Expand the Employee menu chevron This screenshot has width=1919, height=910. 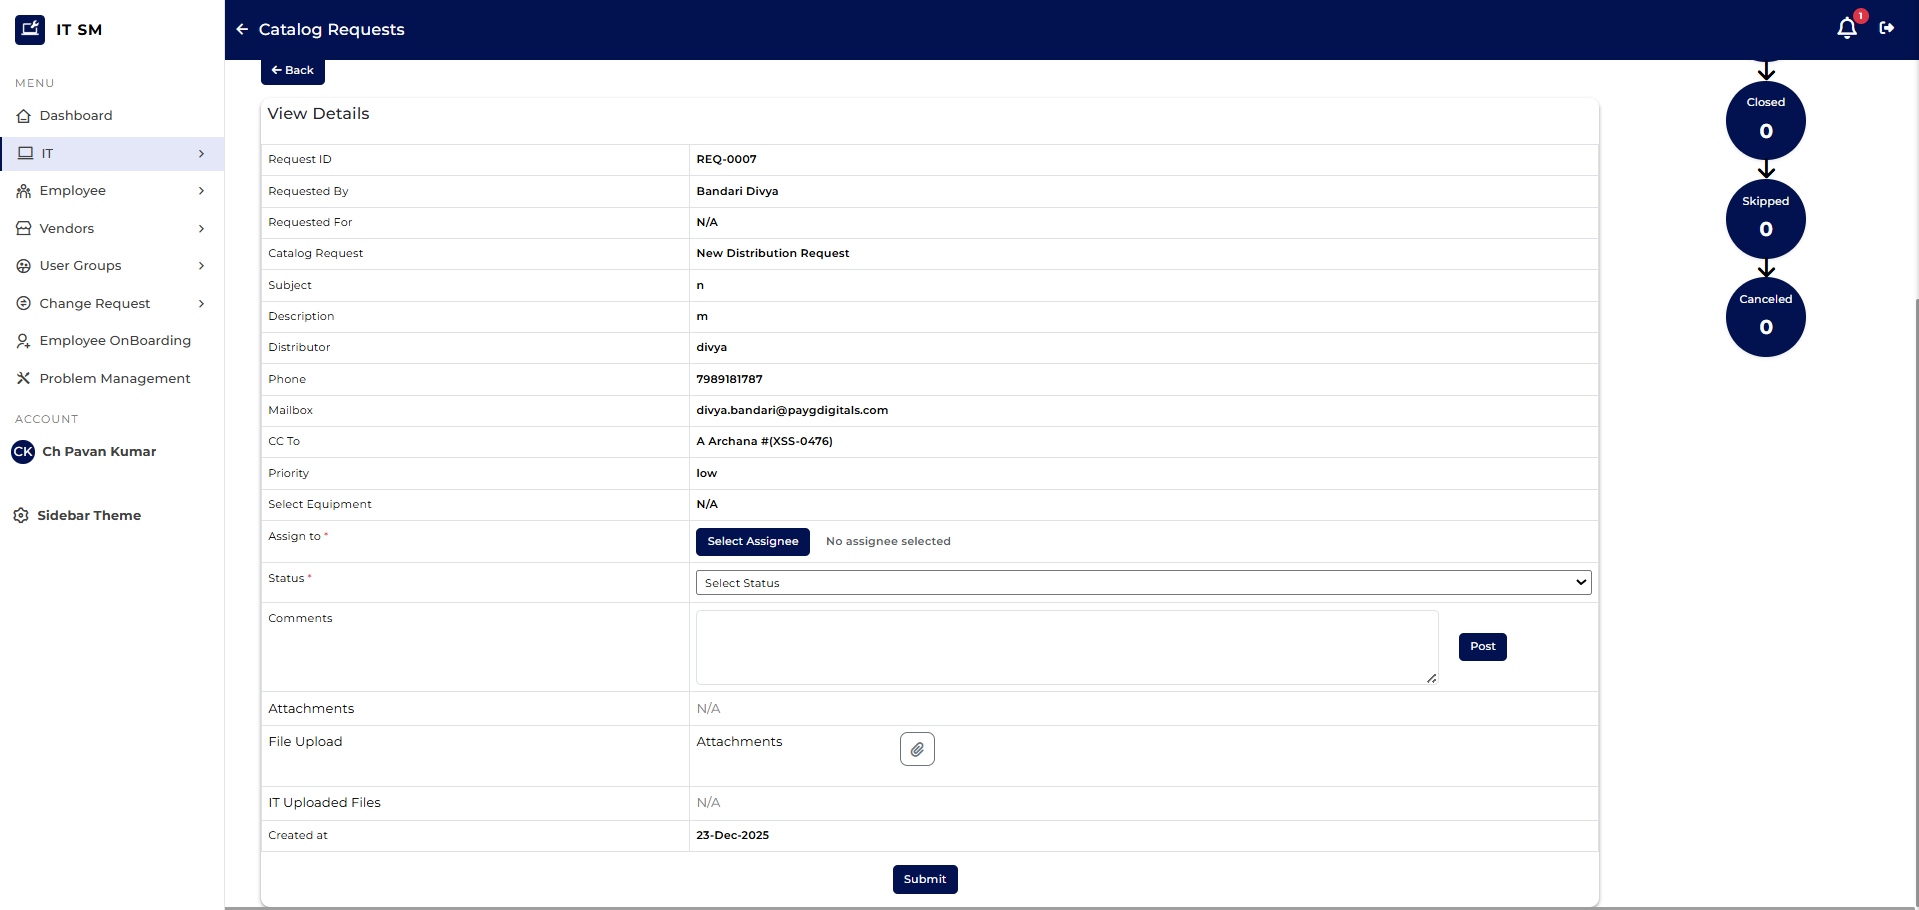coord(201,191)
